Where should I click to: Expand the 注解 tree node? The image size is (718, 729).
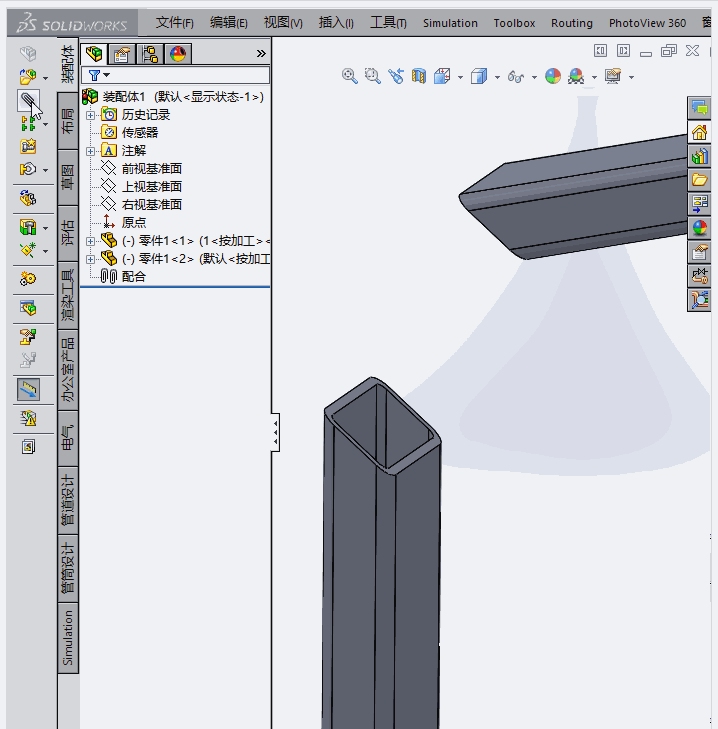point(91,151)
